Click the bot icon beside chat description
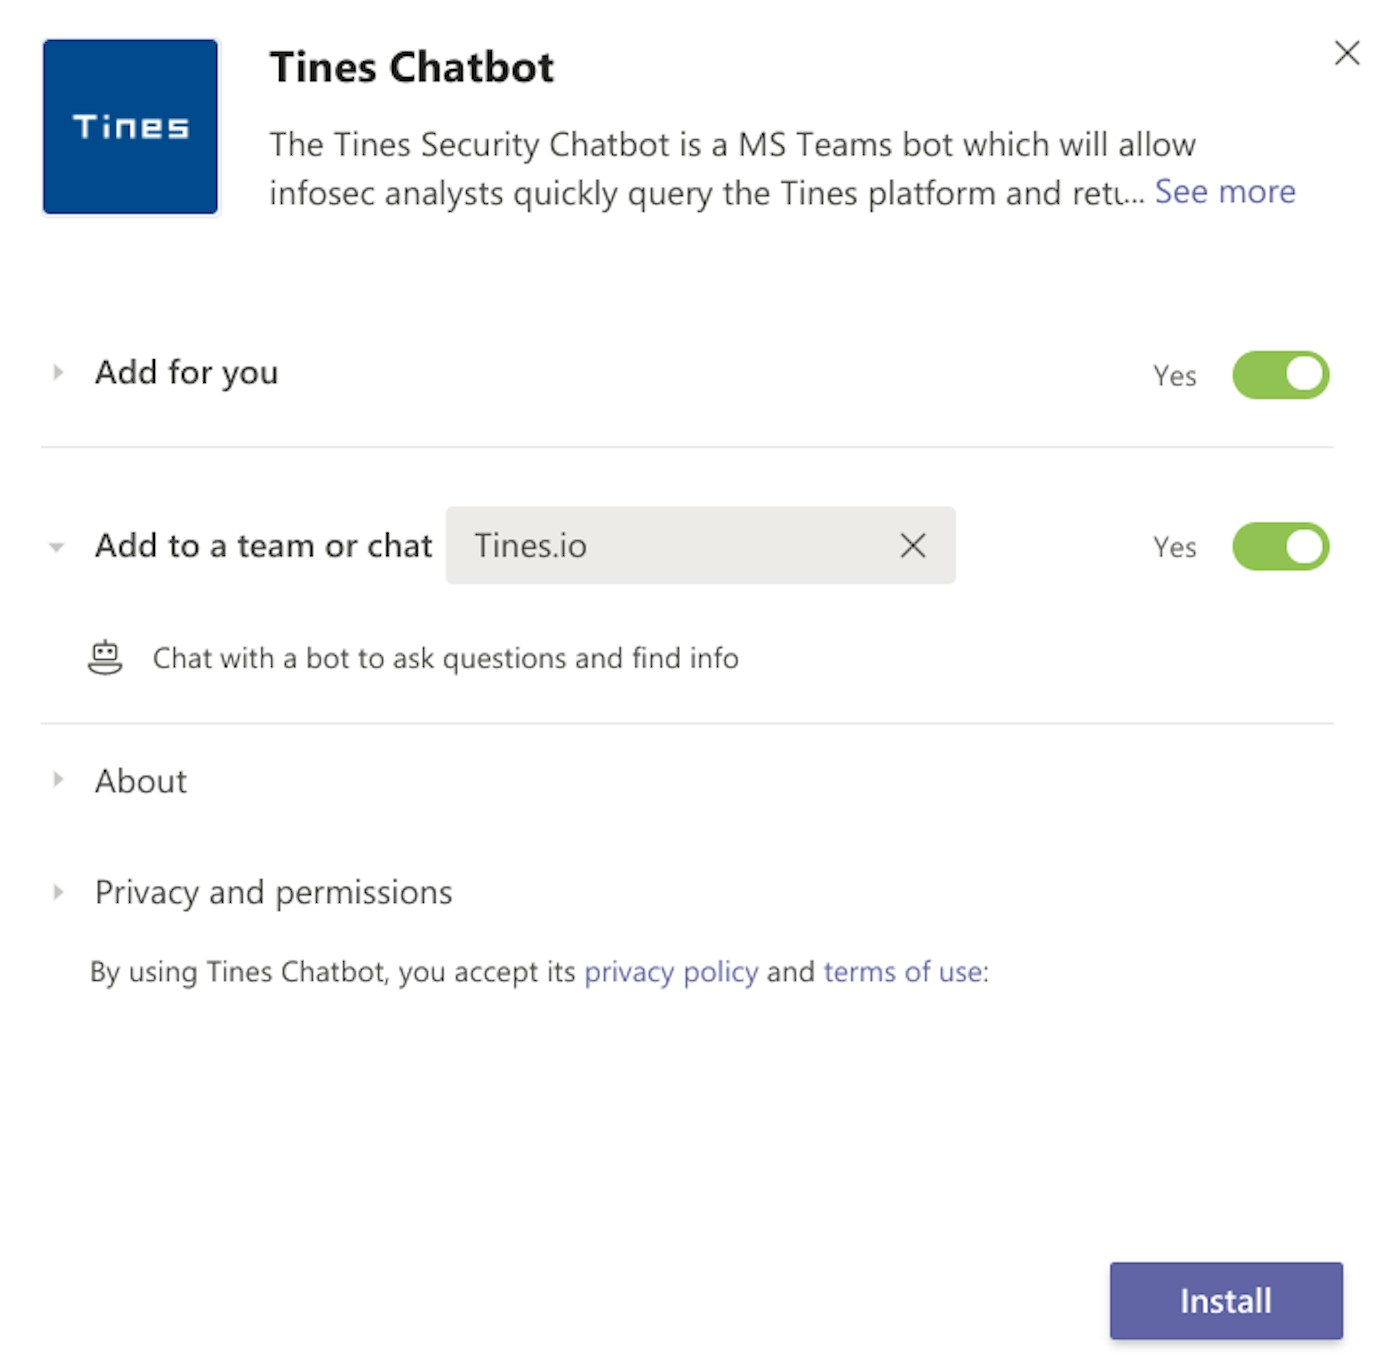 pos(105,658)
